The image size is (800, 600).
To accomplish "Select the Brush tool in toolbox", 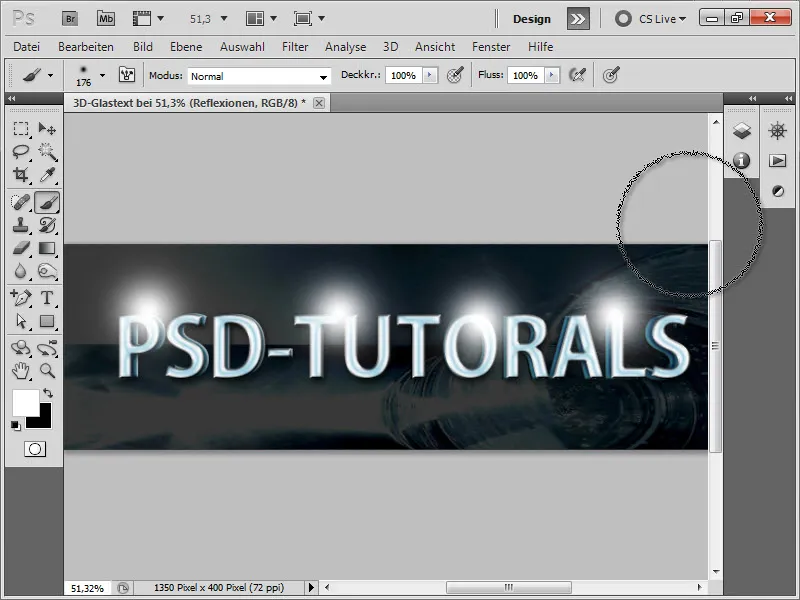I will click(47, 203).
